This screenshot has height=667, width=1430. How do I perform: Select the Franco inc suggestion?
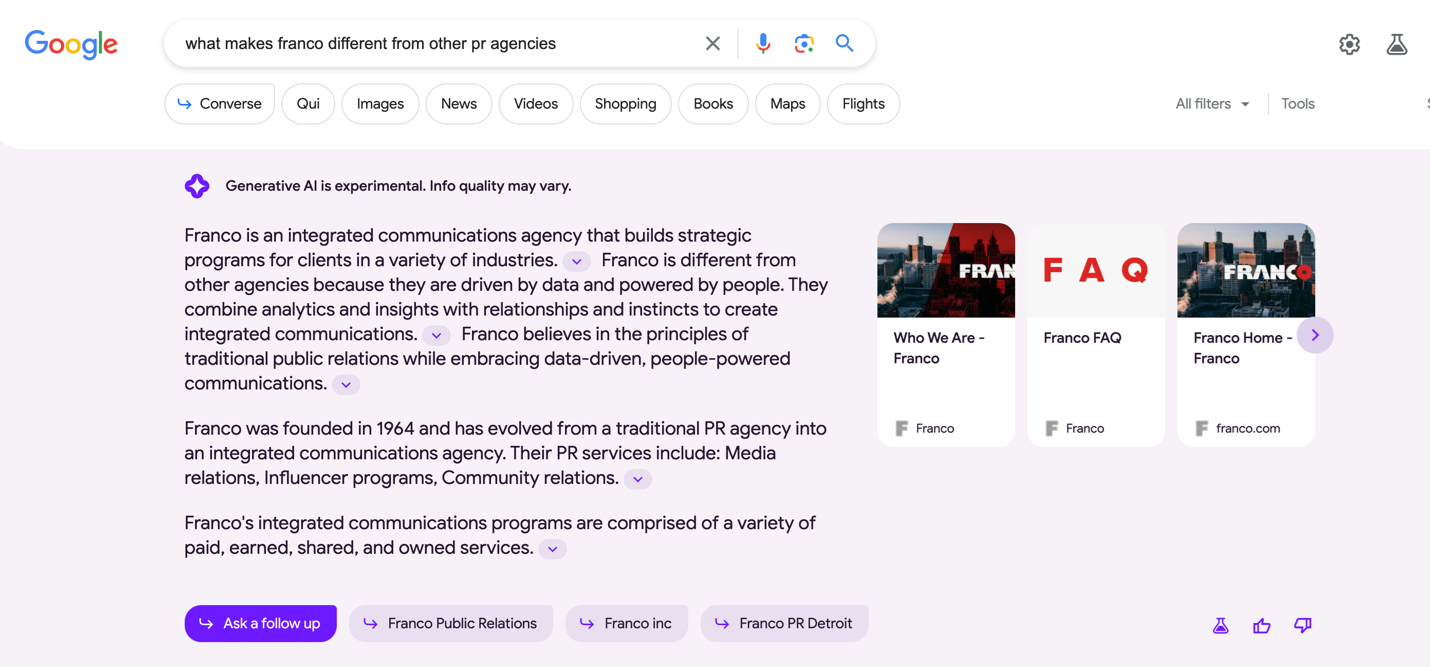tap(626, 623)
